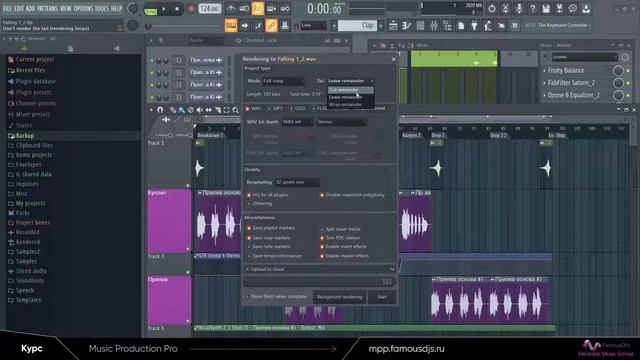640x360 pixels.
Task: Select the slice tool in playlist toolbar
Action: (x=218, y=110)
